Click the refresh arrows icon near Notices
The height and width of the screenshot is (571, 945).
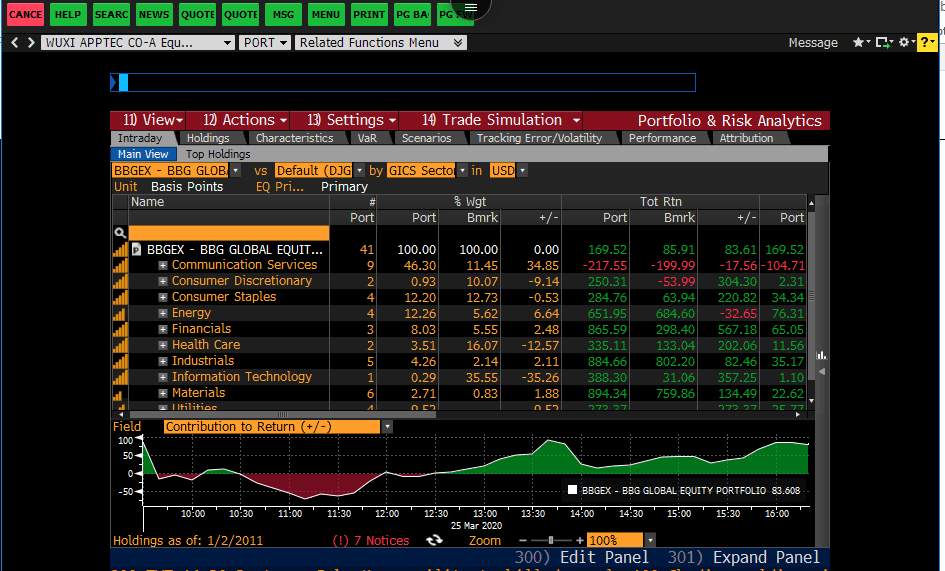click(x=434, y=540)
